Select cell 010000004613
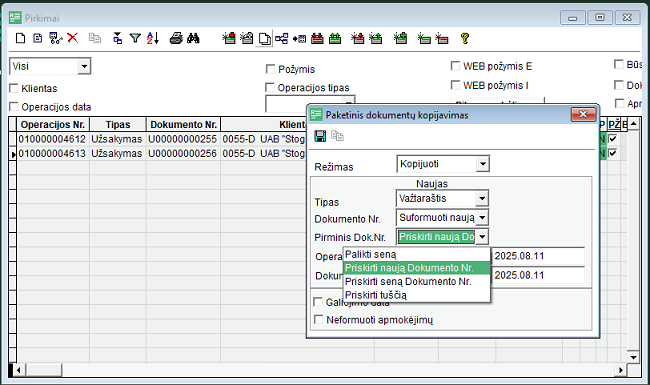650x385 pixels. (52, 153)
